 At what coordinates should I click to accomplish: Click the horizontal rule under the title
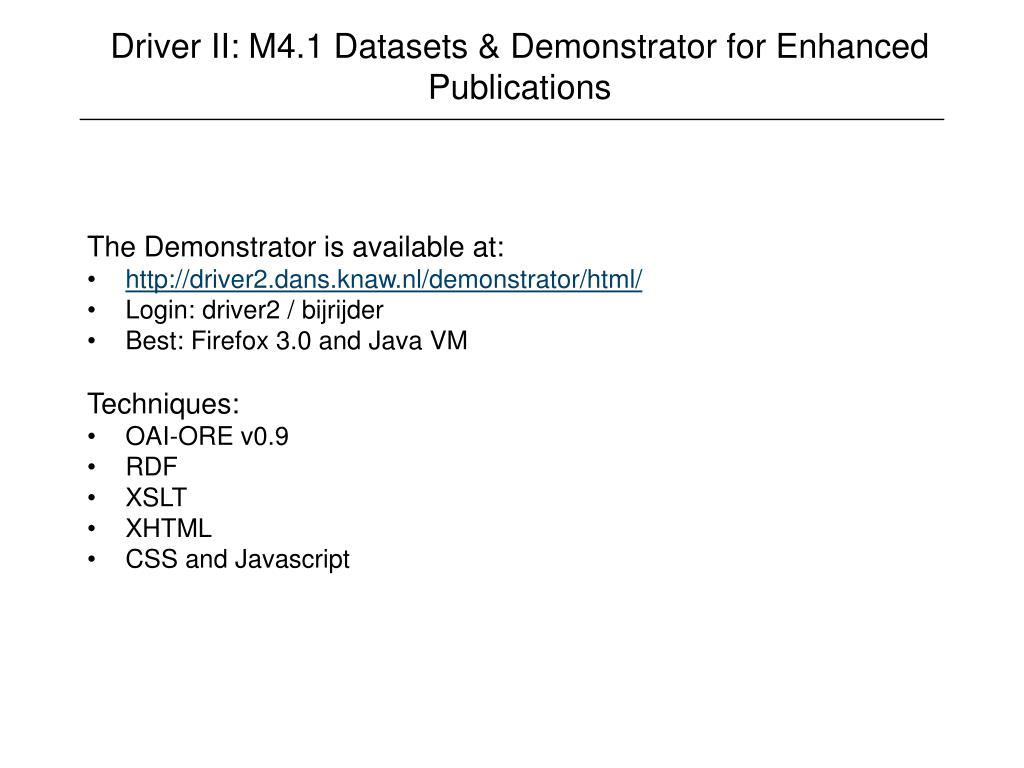pyautogui.click(x=512, y=120)
